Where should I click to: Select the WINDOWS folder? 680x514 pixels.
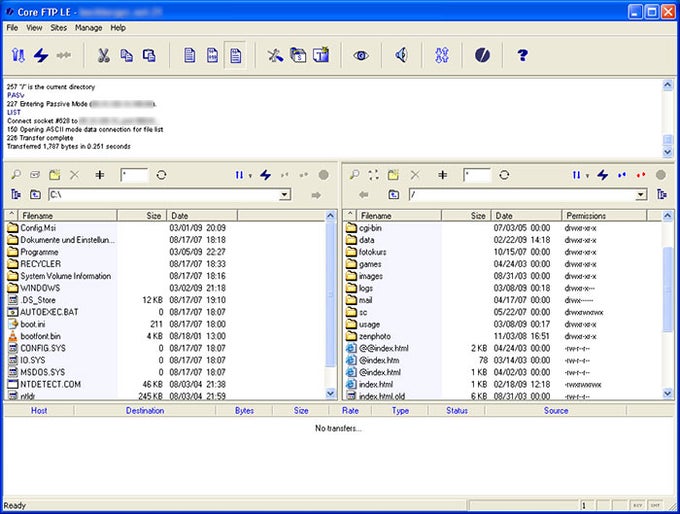40,288
